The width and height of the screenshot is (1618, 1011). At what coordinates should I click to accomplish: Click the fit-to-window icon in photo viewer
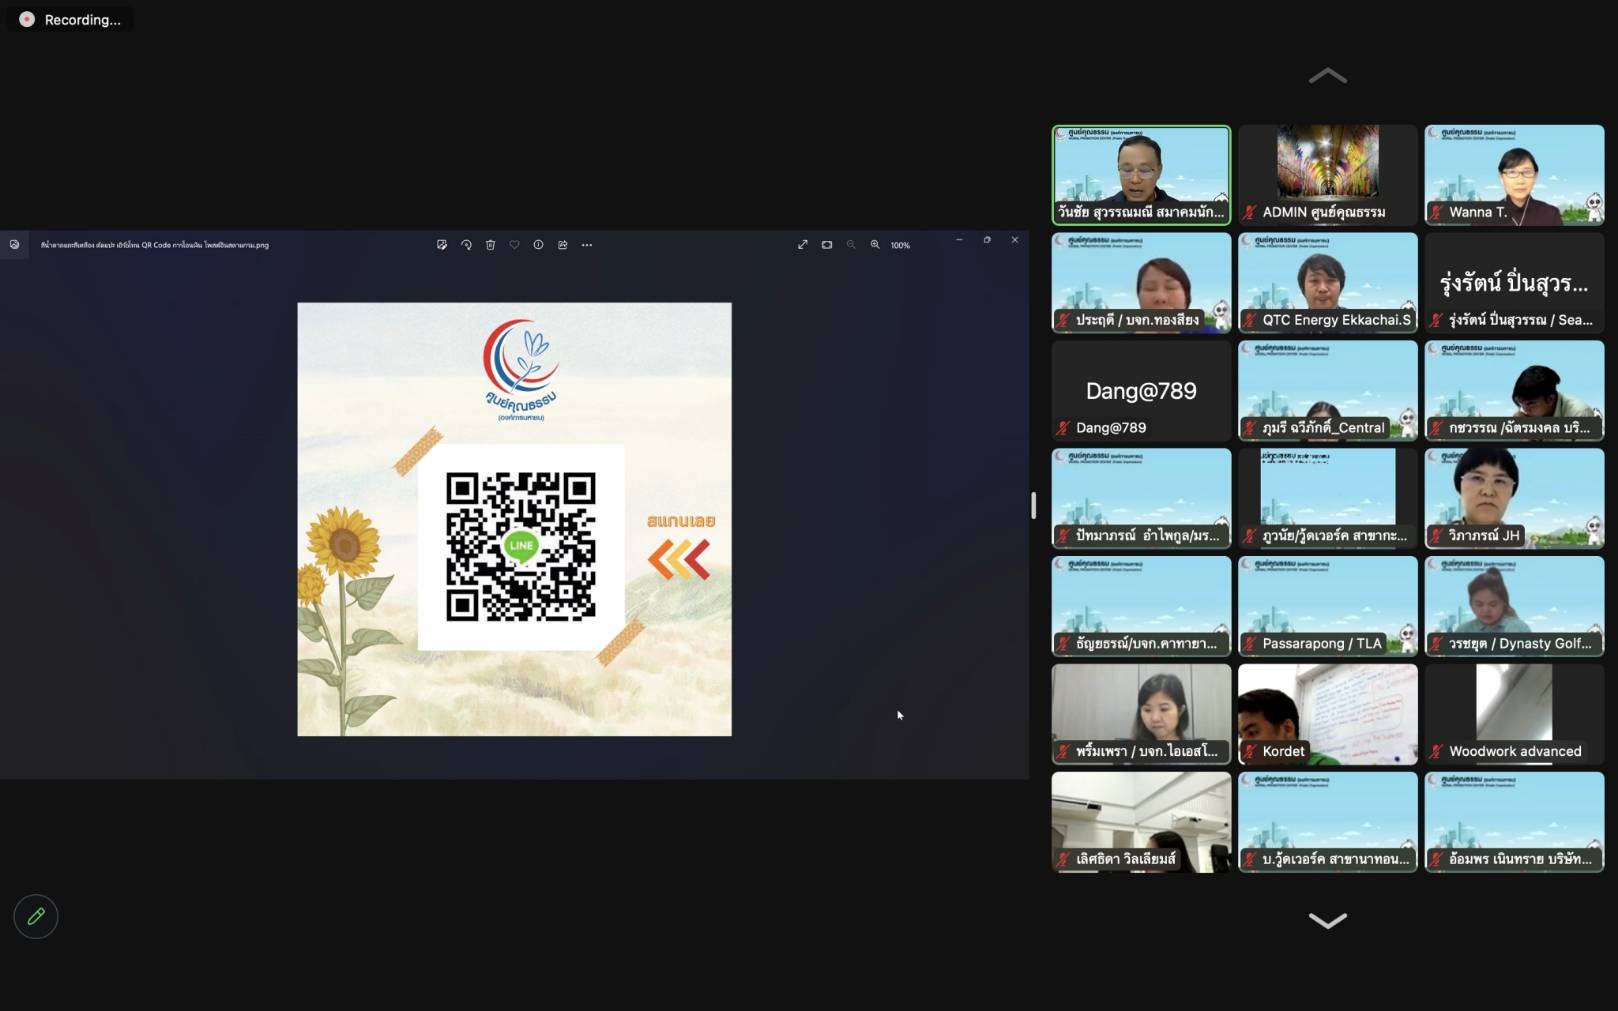[x=827, y=245]
